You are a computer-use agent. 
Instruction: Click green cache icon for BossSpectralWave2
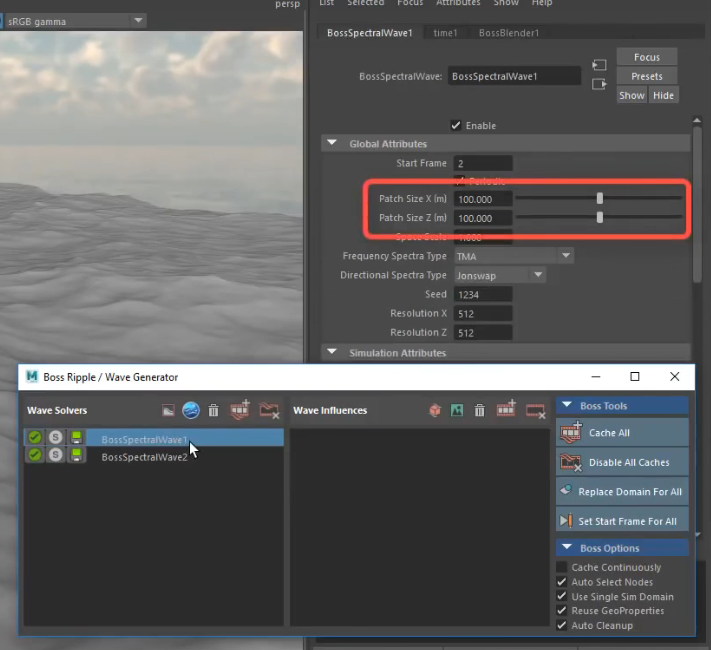coord(76,455)
